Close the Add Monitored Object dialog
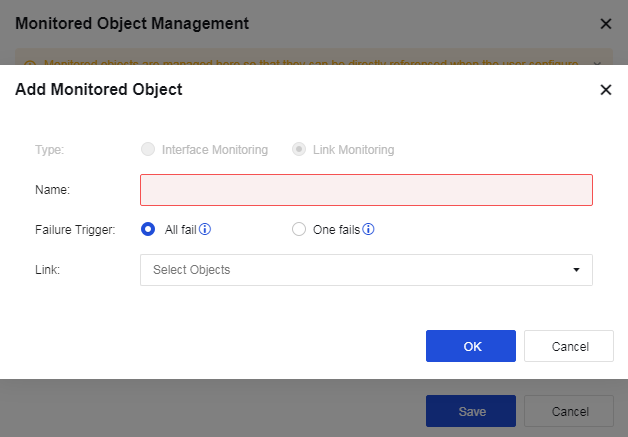The width and height of the screenshot is (628, 437). coord(605,90)
